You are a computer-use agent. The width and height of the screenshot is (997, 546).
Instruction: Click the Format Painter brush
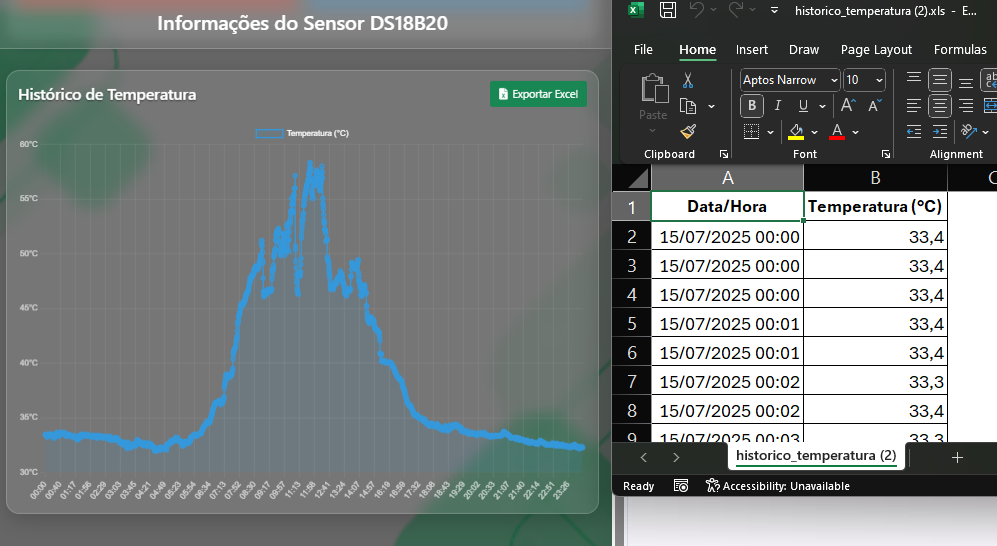click(688, 131)
